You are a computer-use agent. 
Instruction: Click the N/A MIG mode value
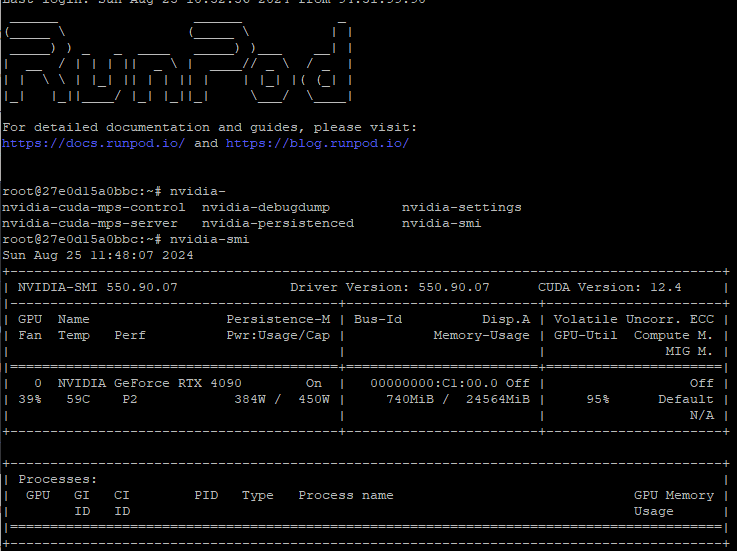point(701,415)
